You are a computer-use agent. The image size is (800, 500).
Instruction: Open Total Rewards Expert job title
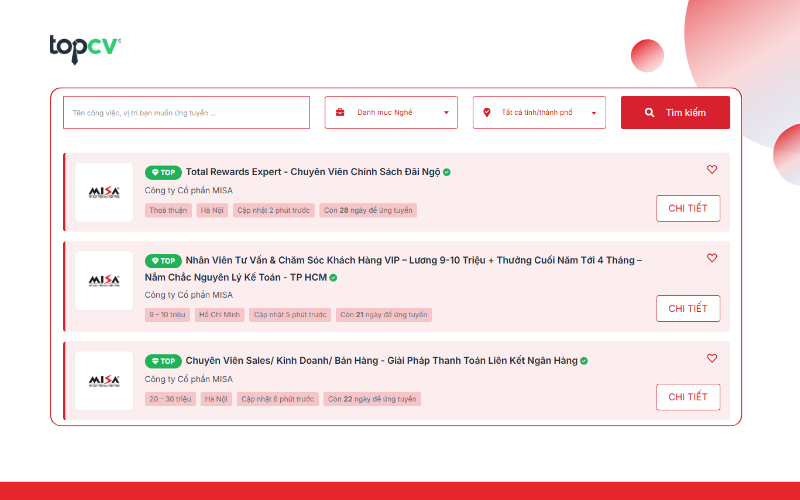click(x=313, y=172)
